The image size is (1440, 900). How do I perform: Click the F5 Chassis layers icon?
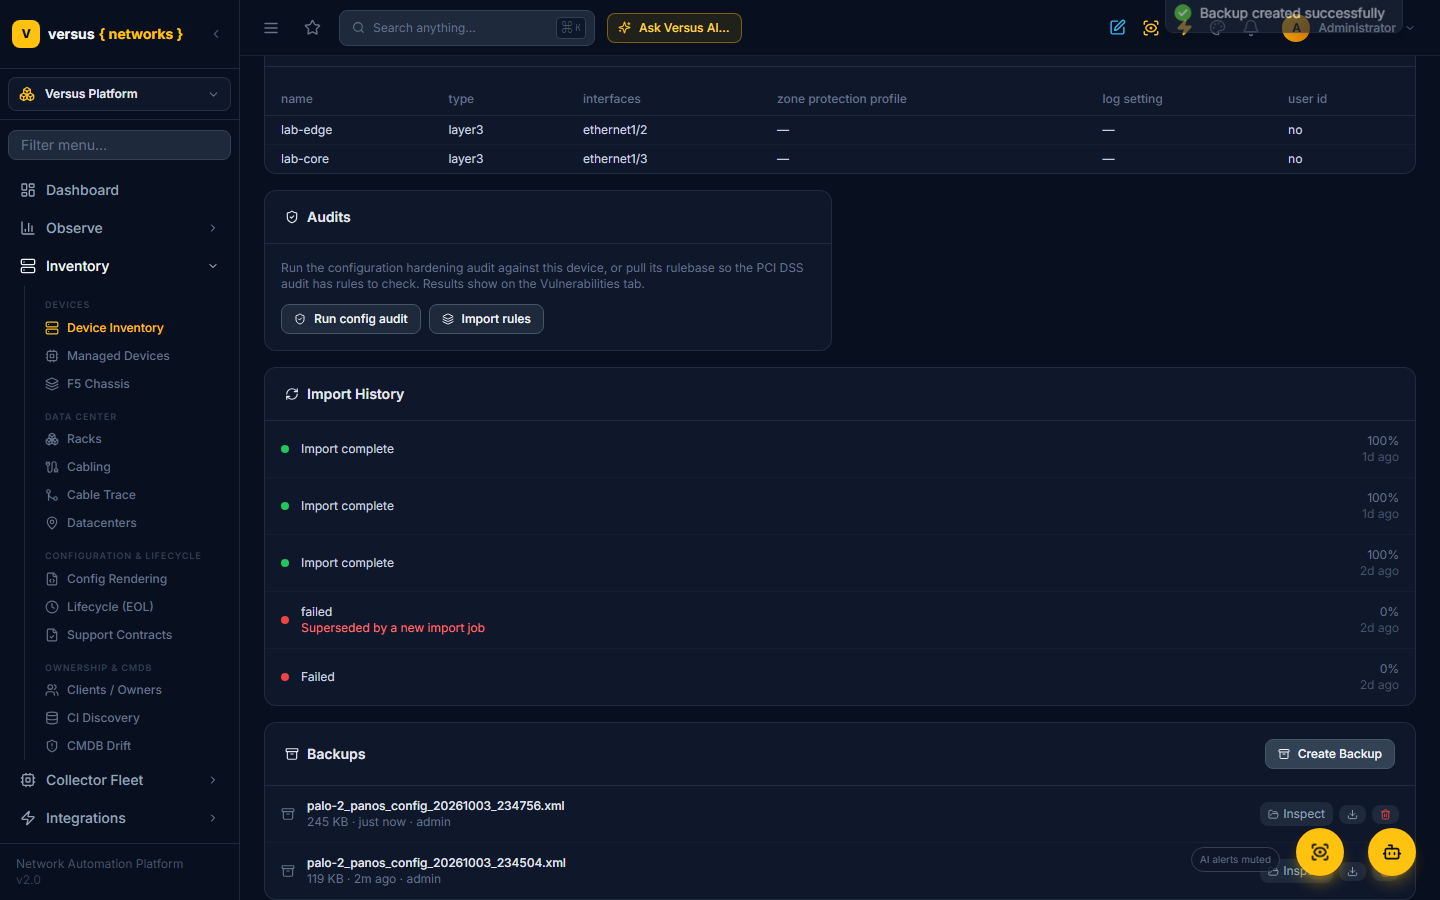52,384
